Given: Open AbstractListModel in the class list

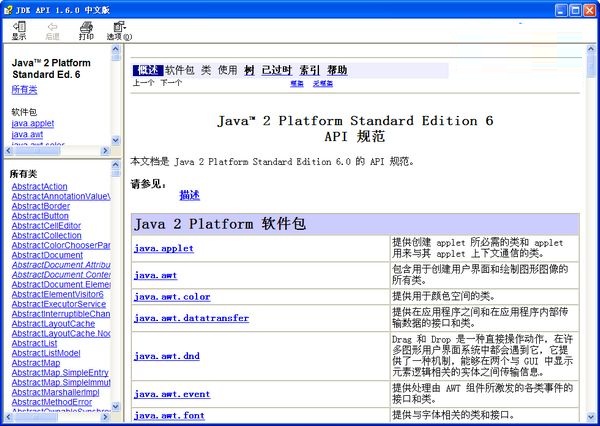Looking at the screenshot, I should [x=46, y=353].
